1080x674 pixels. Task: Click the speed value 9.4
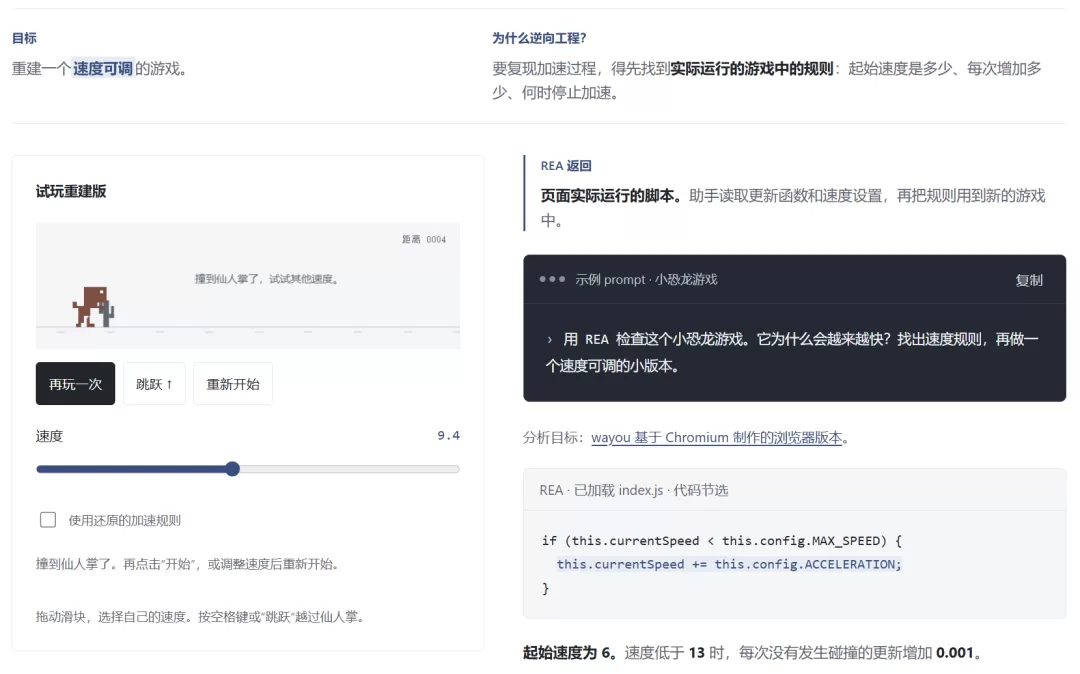pos(448,435)
